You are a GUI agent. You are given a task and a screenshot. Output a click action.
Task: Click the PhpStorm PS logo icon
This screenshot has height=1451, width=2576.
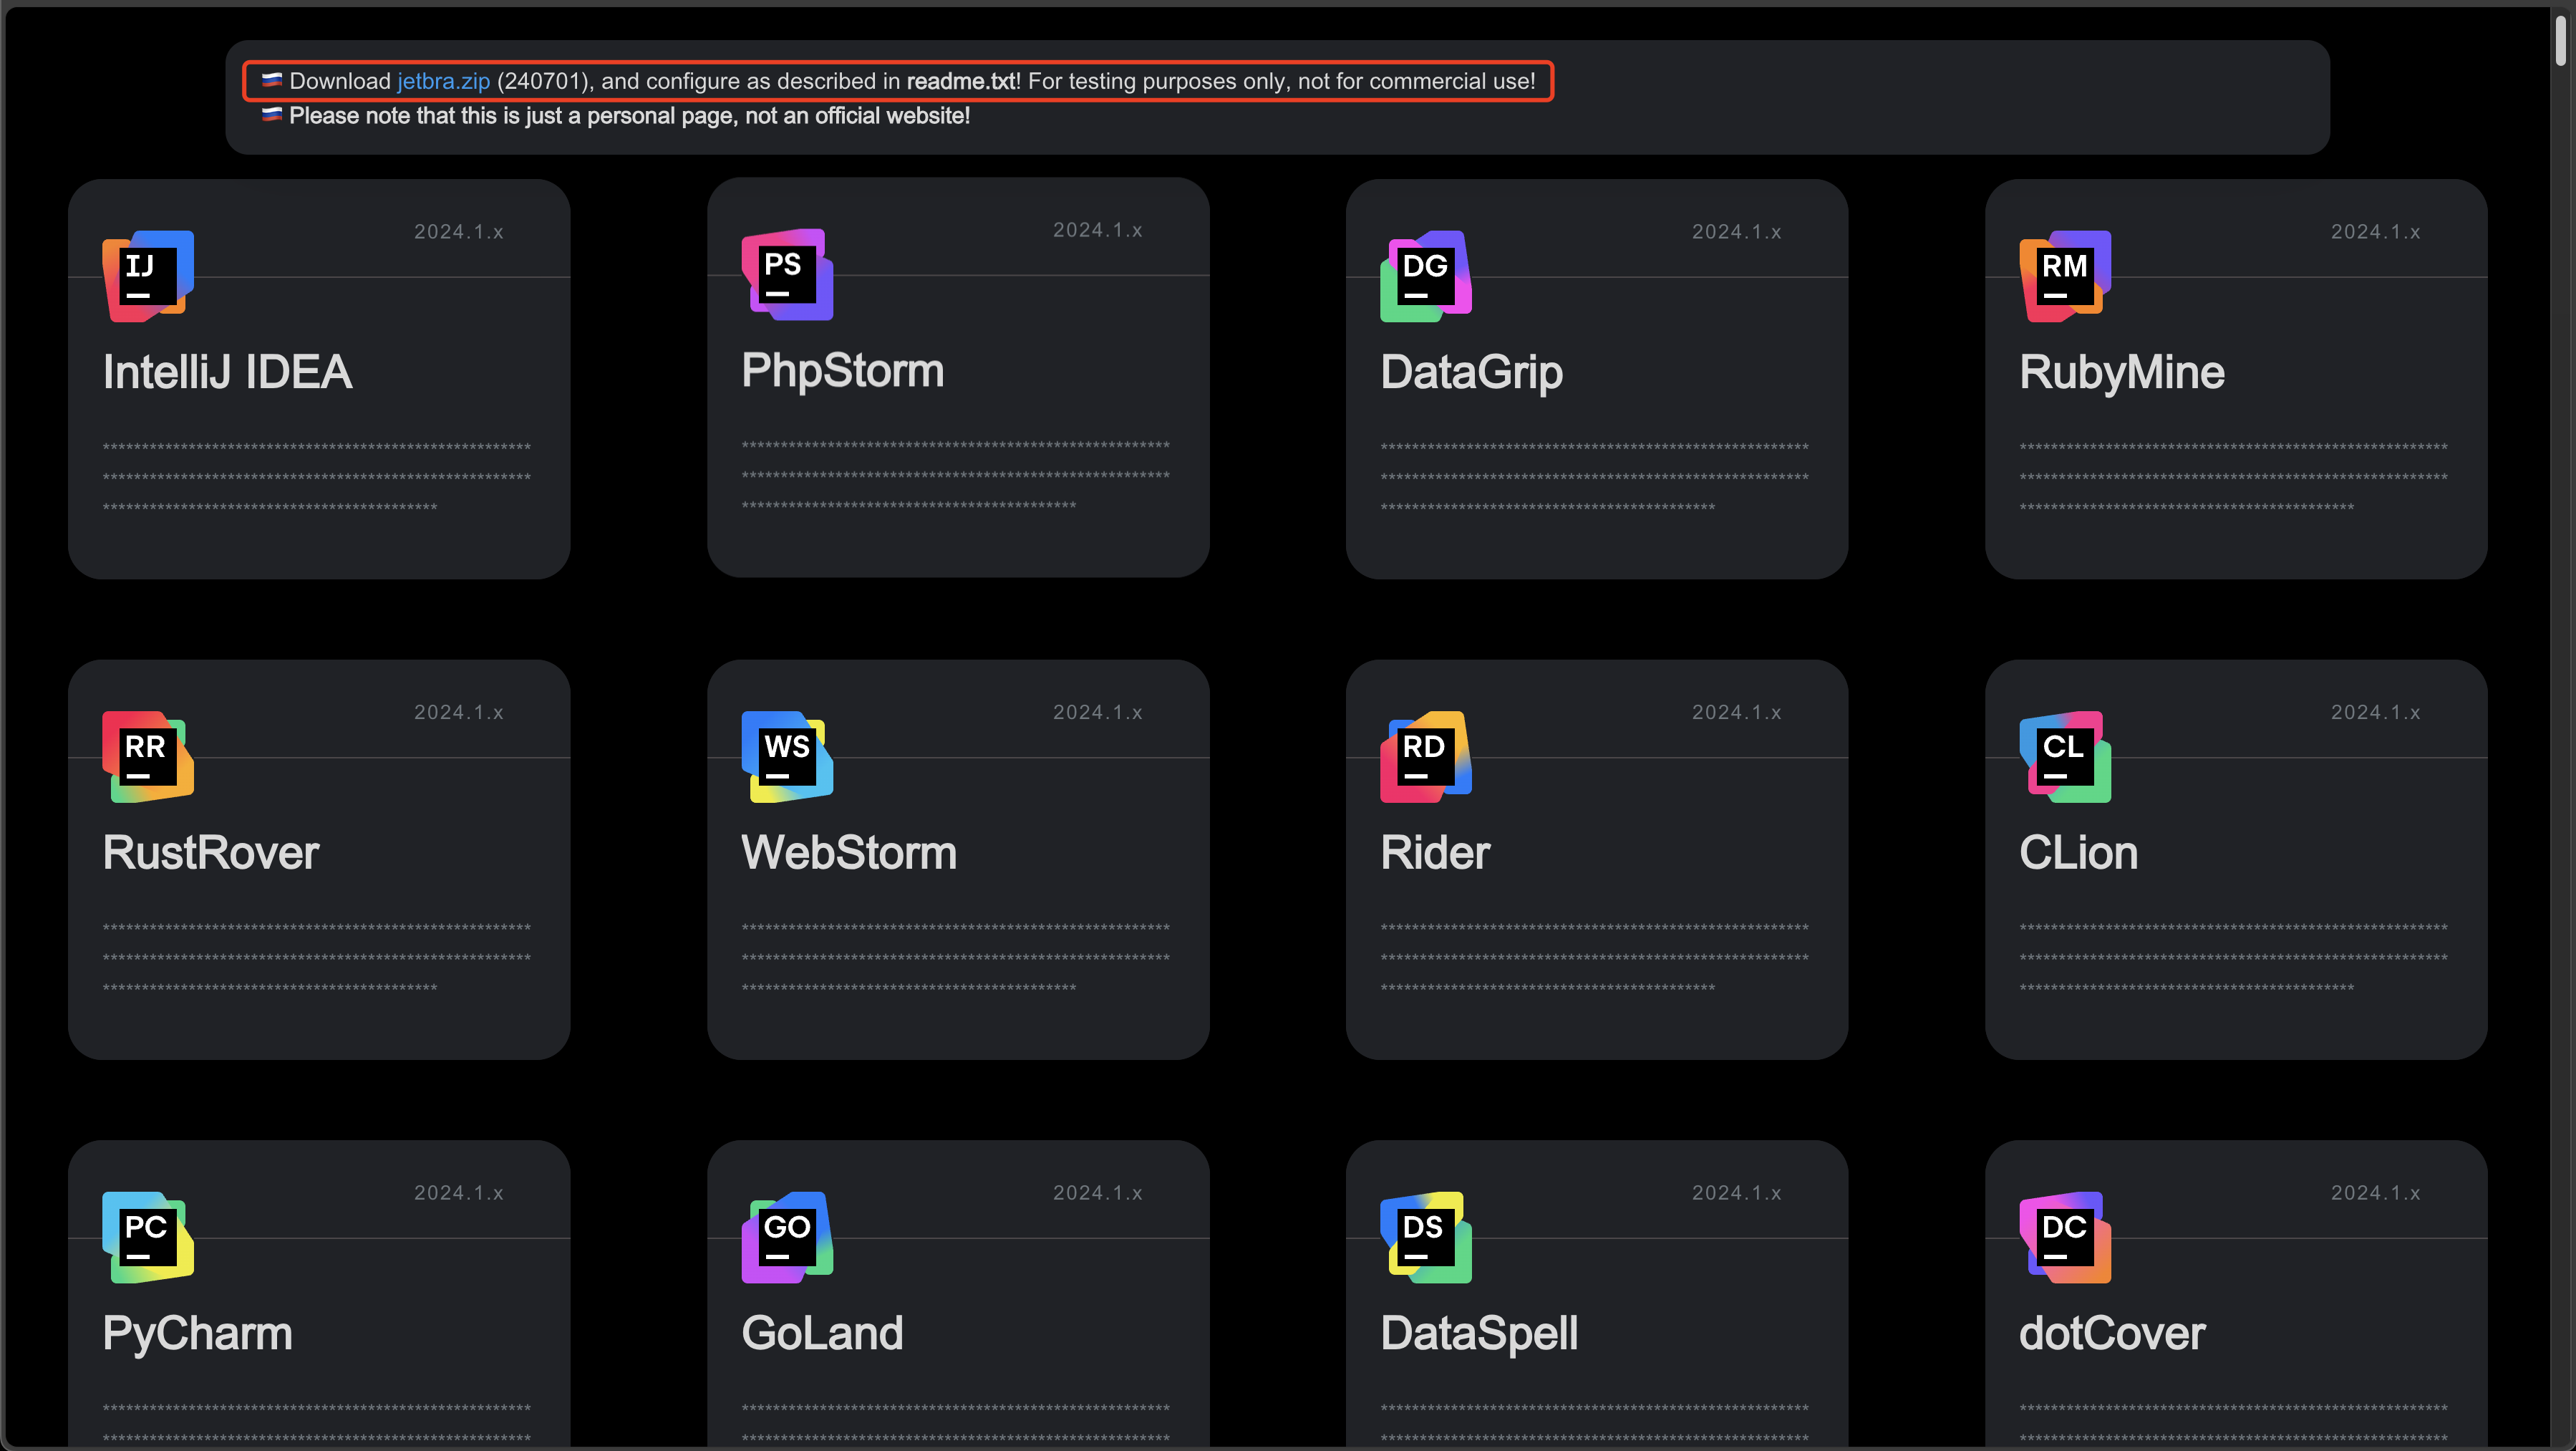click(x=787, y=275)
